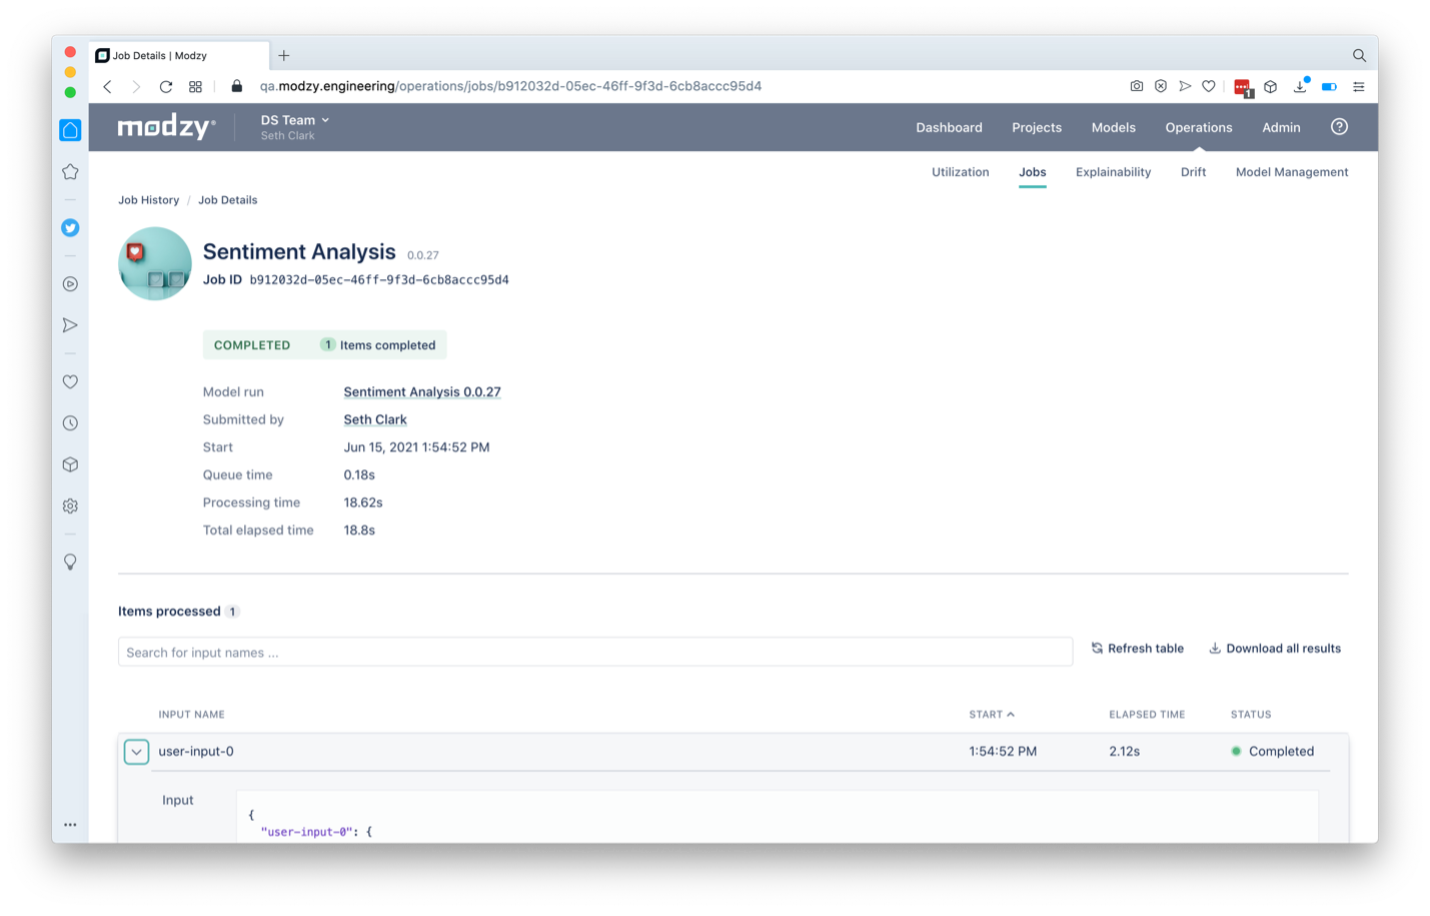
Task: Sort by the START column header
Action: tap(991, 715)
